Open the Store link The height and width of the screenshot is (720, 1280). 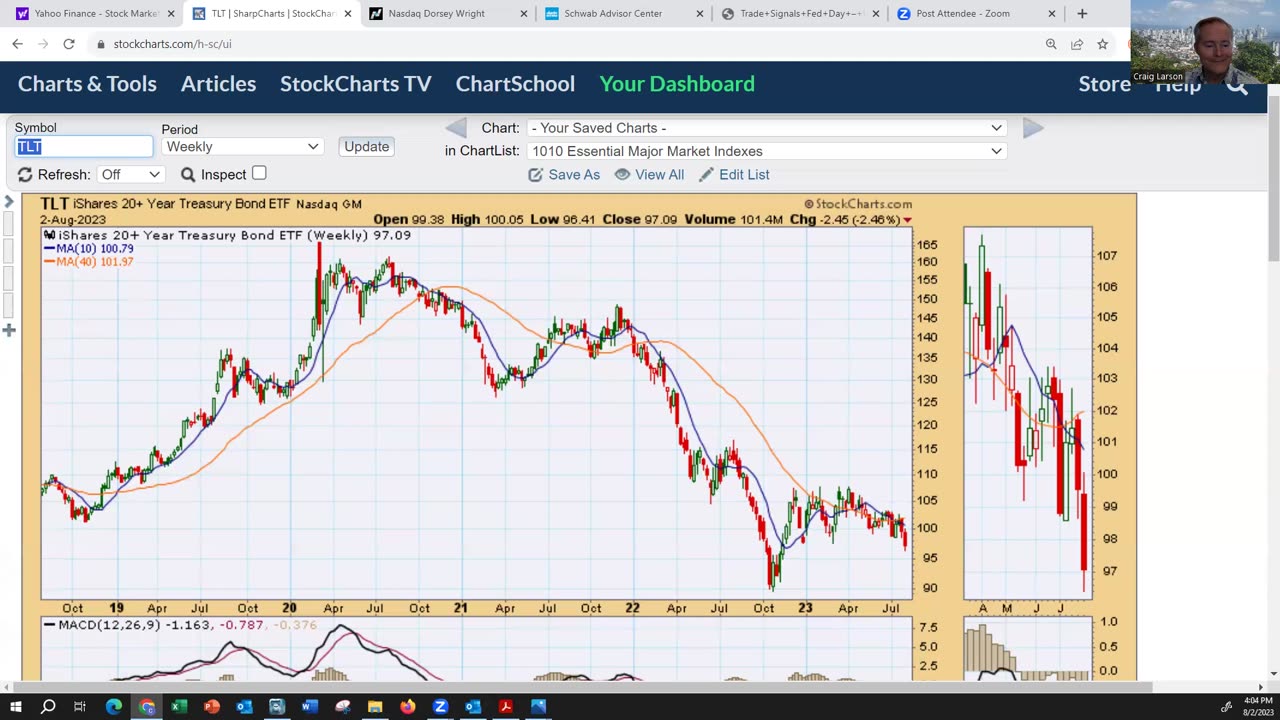point(1104,84)
